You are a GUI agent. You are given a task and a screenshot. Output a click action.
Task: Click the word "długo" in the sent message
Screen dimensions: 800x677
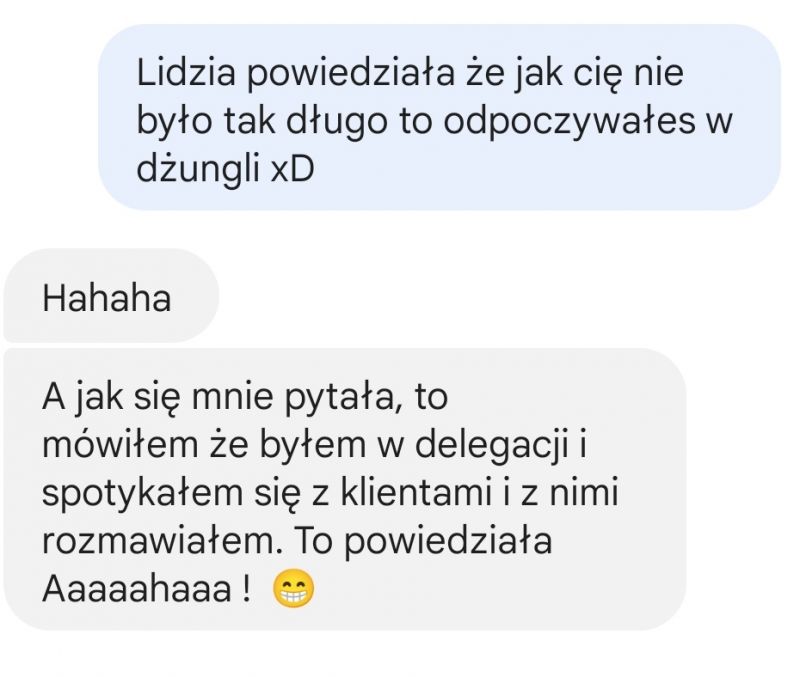pyautogui.click(x=336, y=123)
